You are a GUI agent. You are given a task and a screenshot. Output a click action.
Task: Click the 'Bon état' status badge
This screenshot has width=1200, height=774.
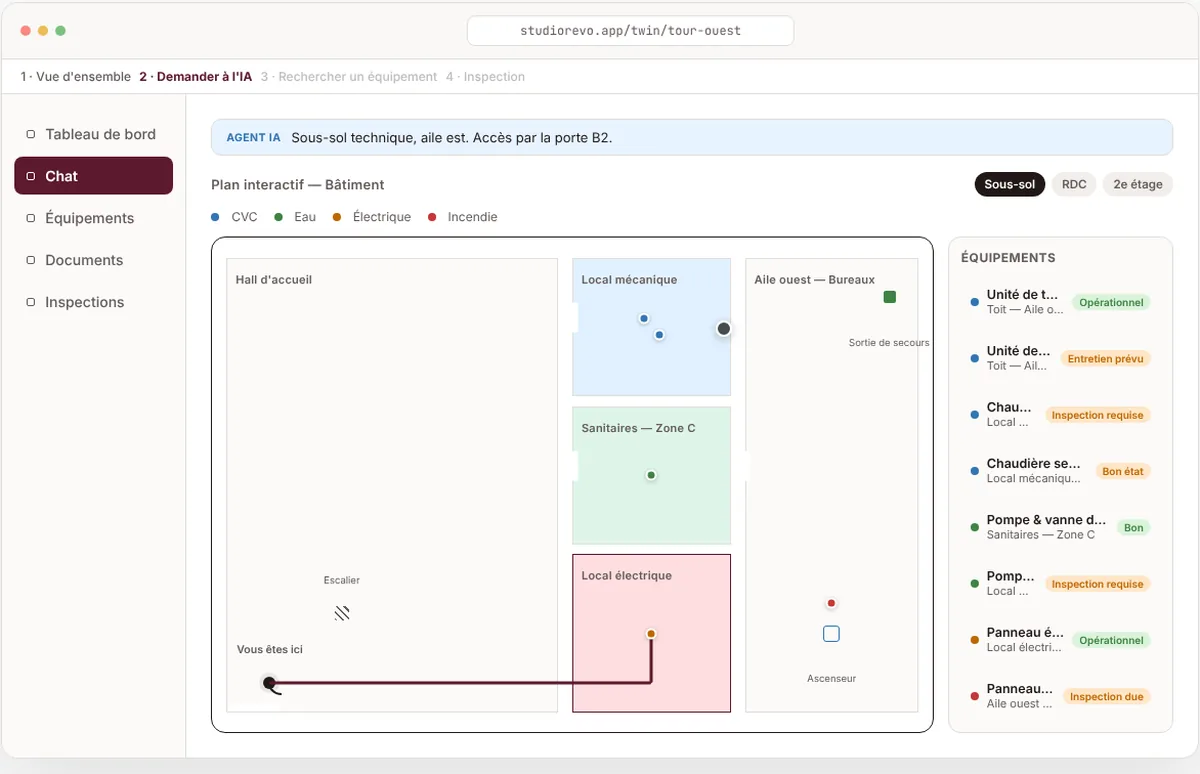point(1122,471)
